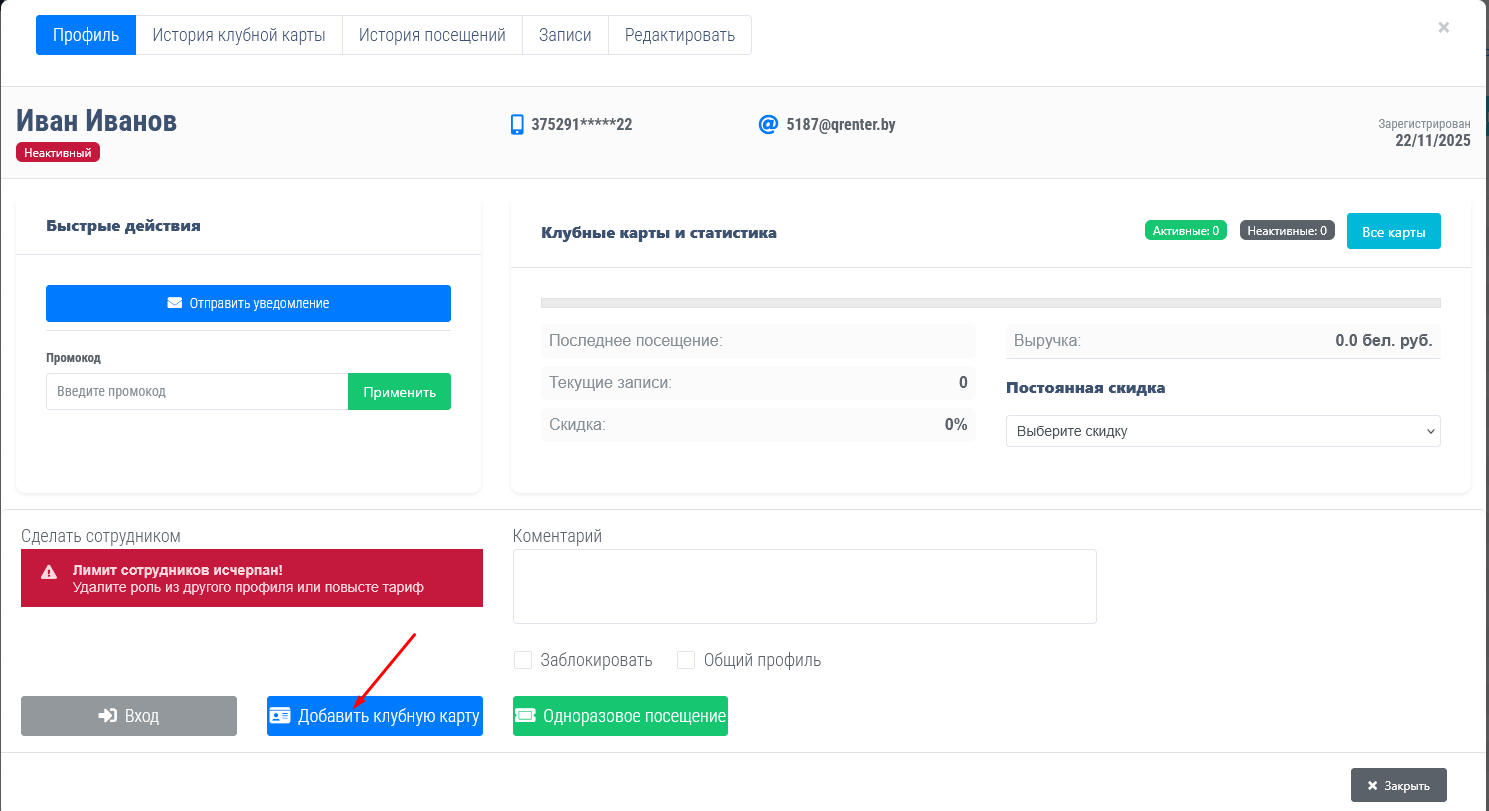Click the envelope icon on notification button
This screenshot has height=811, width=1489.
175,303
